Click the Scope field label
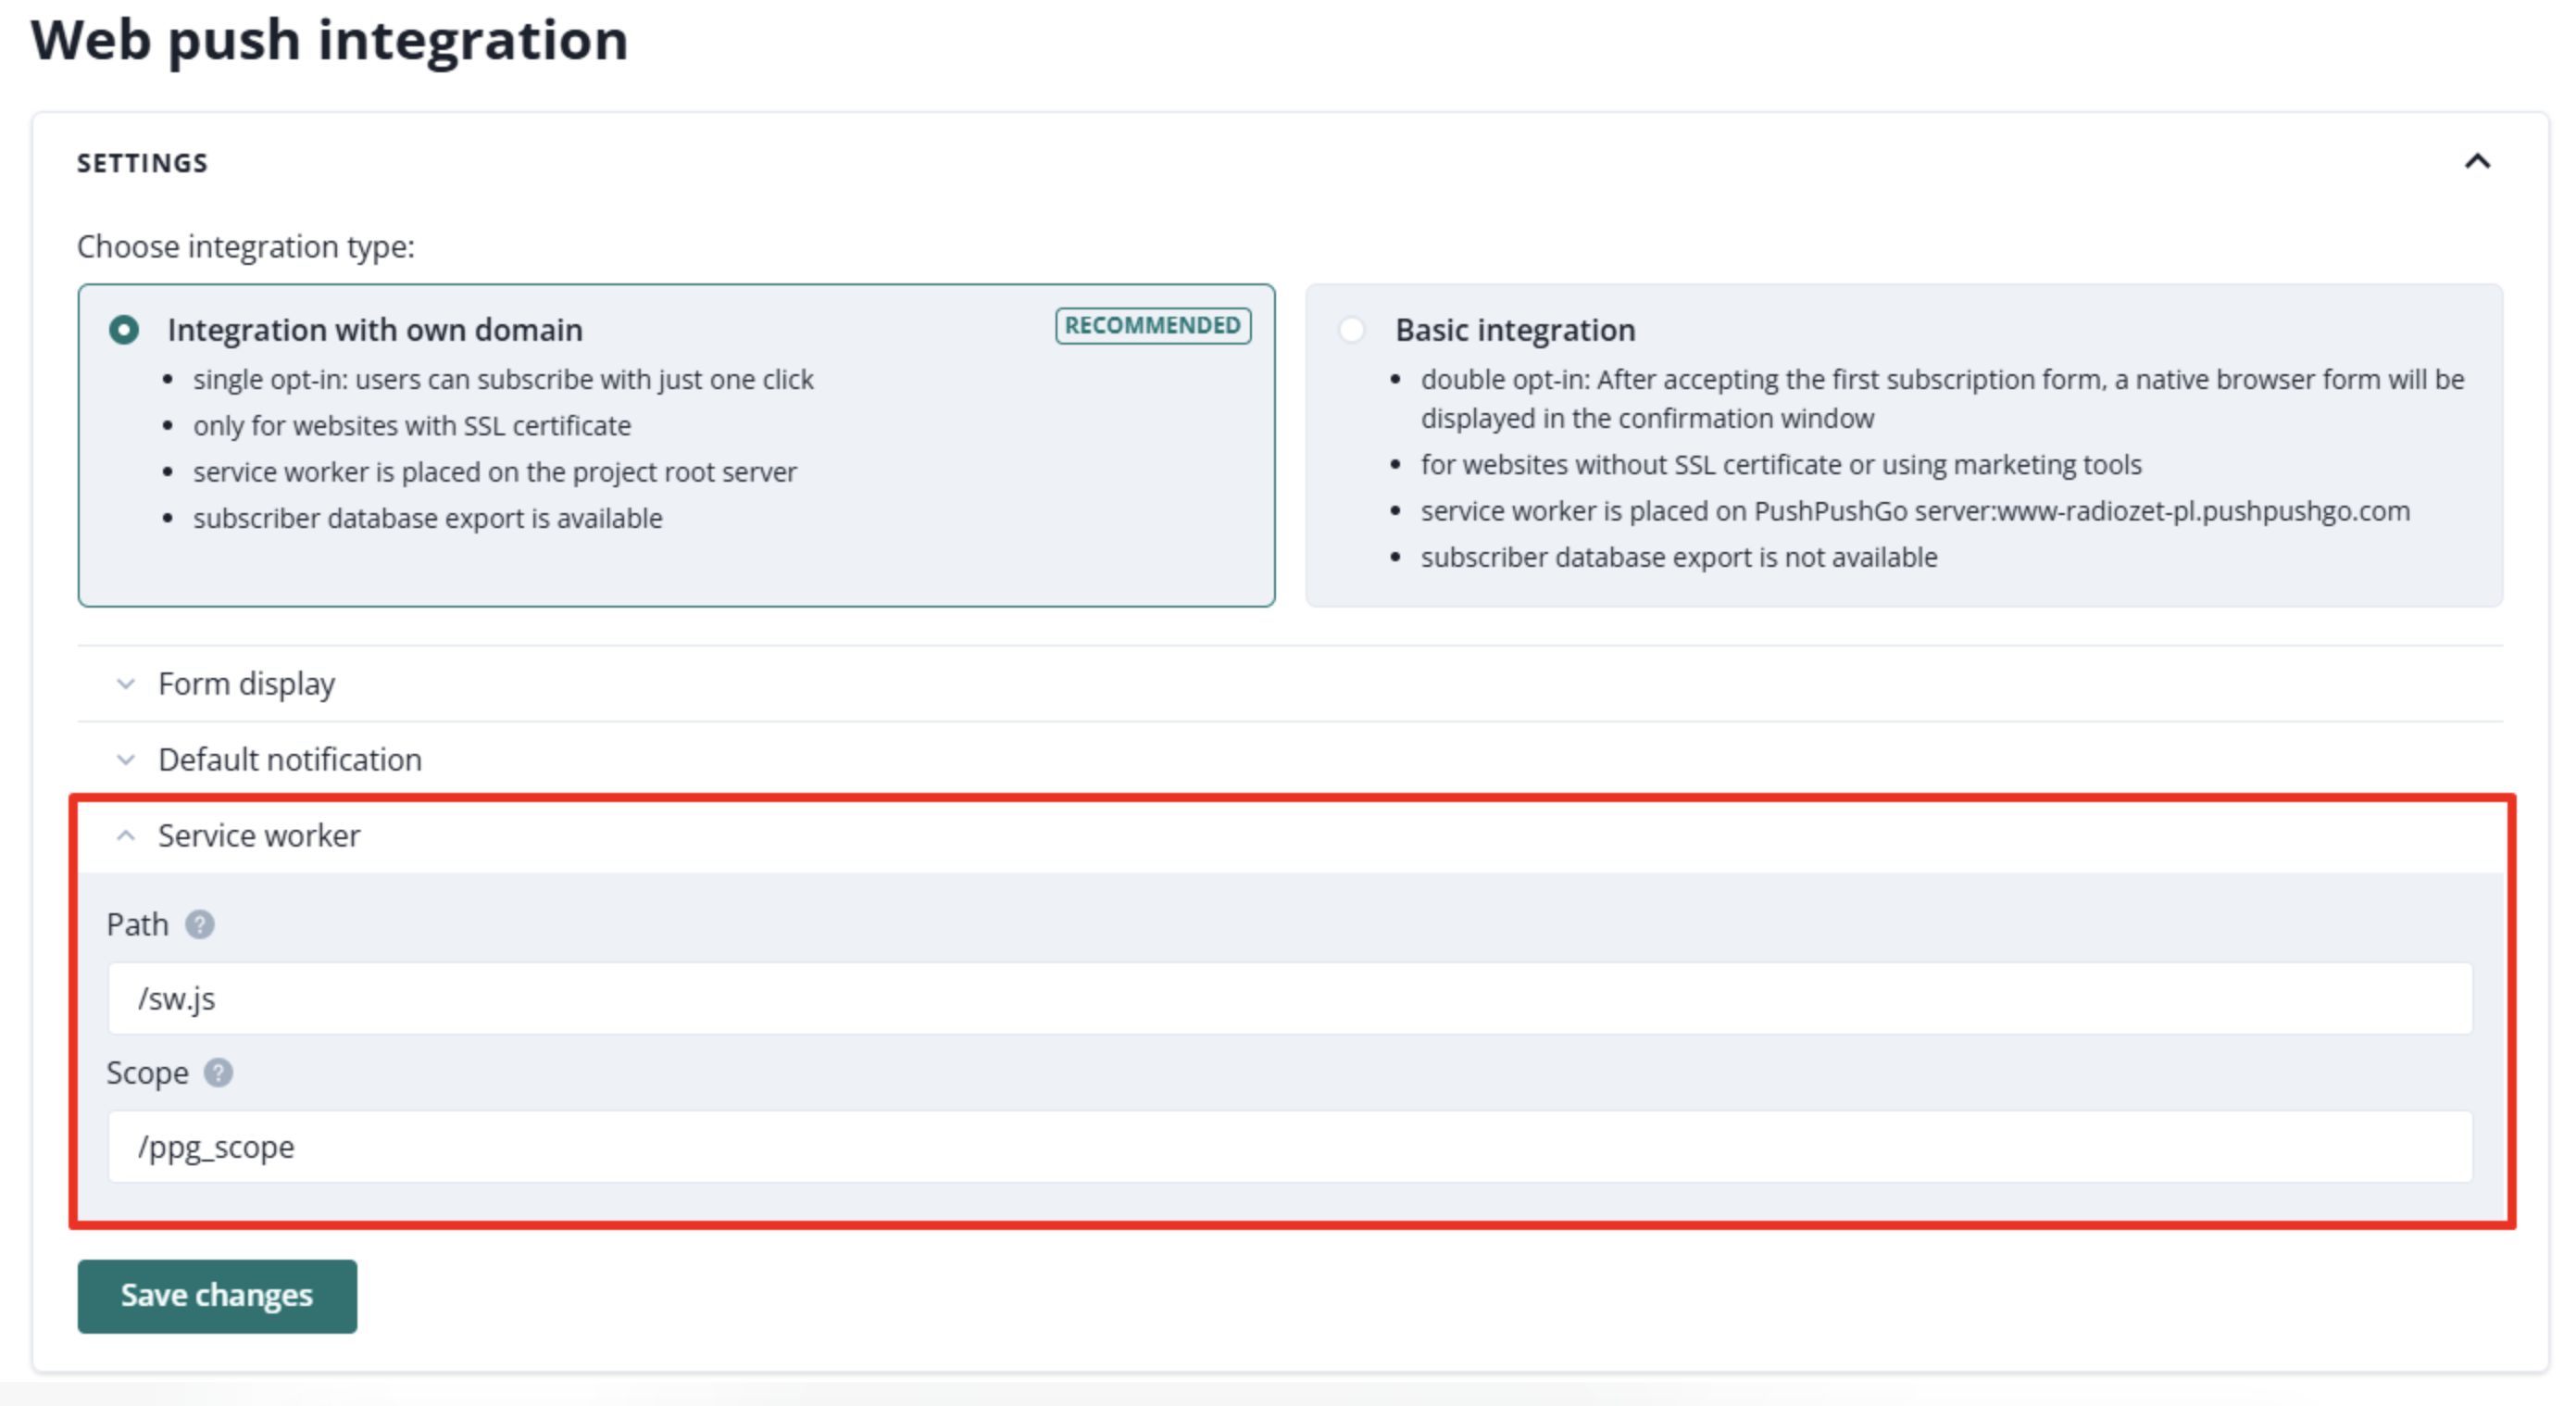 147,1072
